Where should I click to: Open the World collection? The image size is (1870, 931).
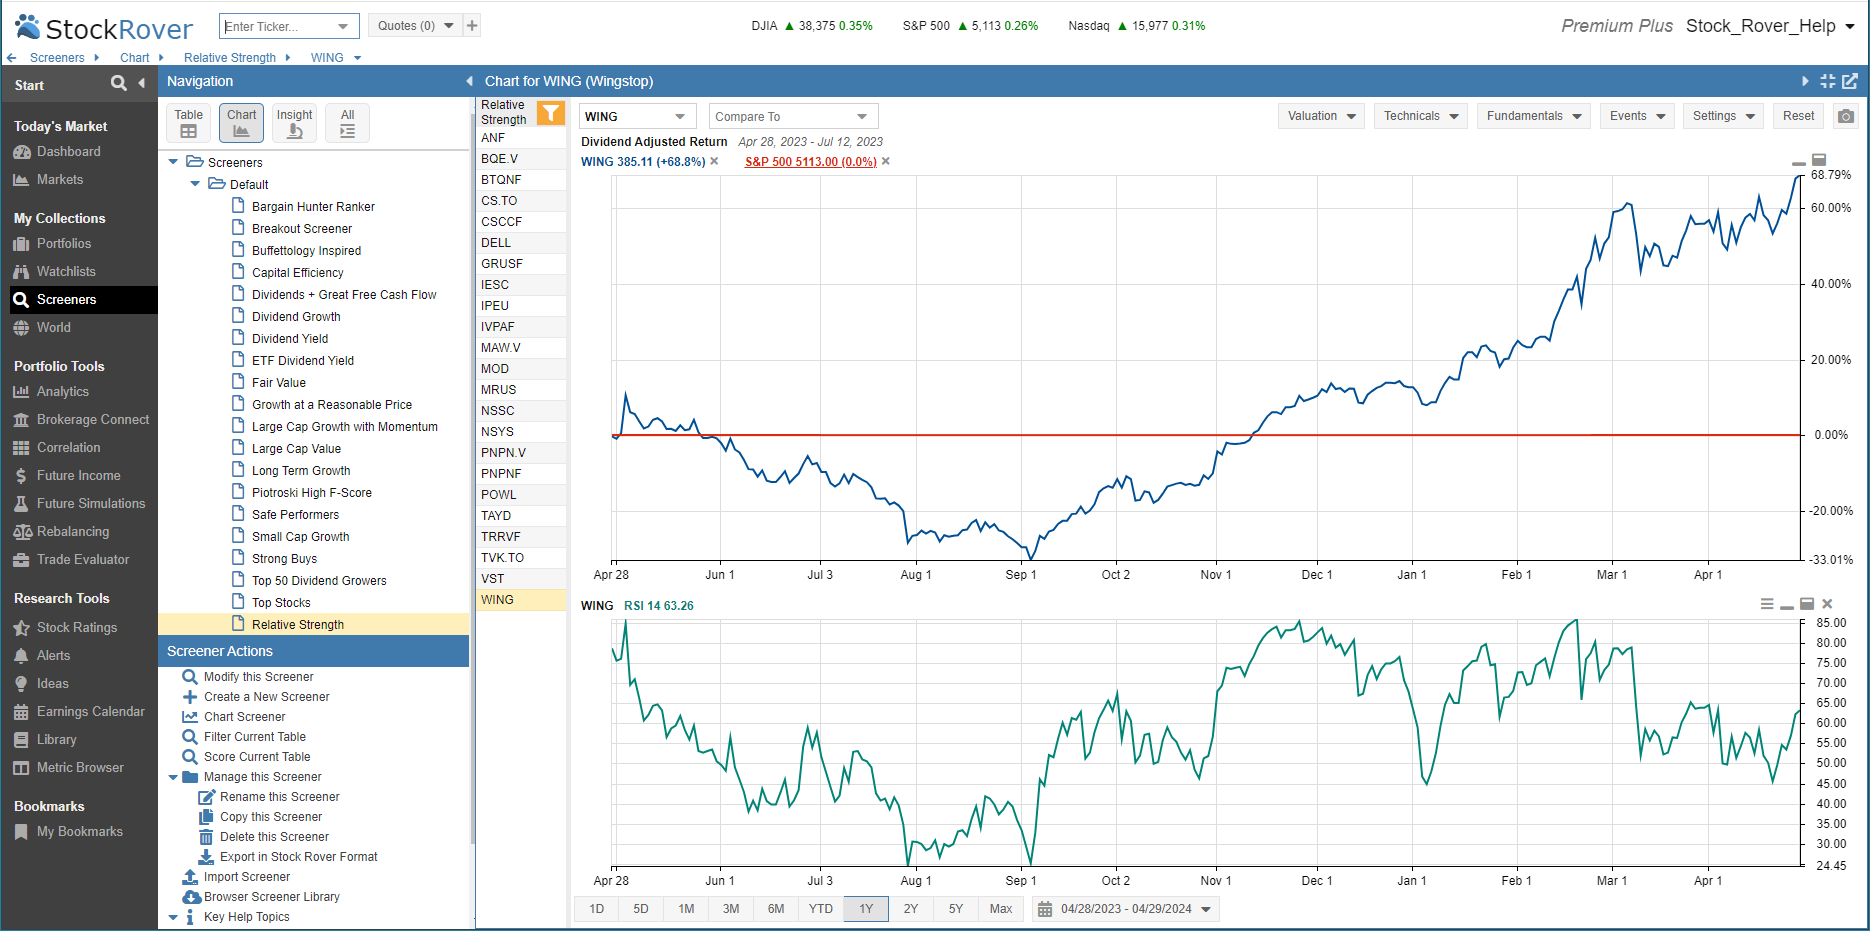coord(53,328)
